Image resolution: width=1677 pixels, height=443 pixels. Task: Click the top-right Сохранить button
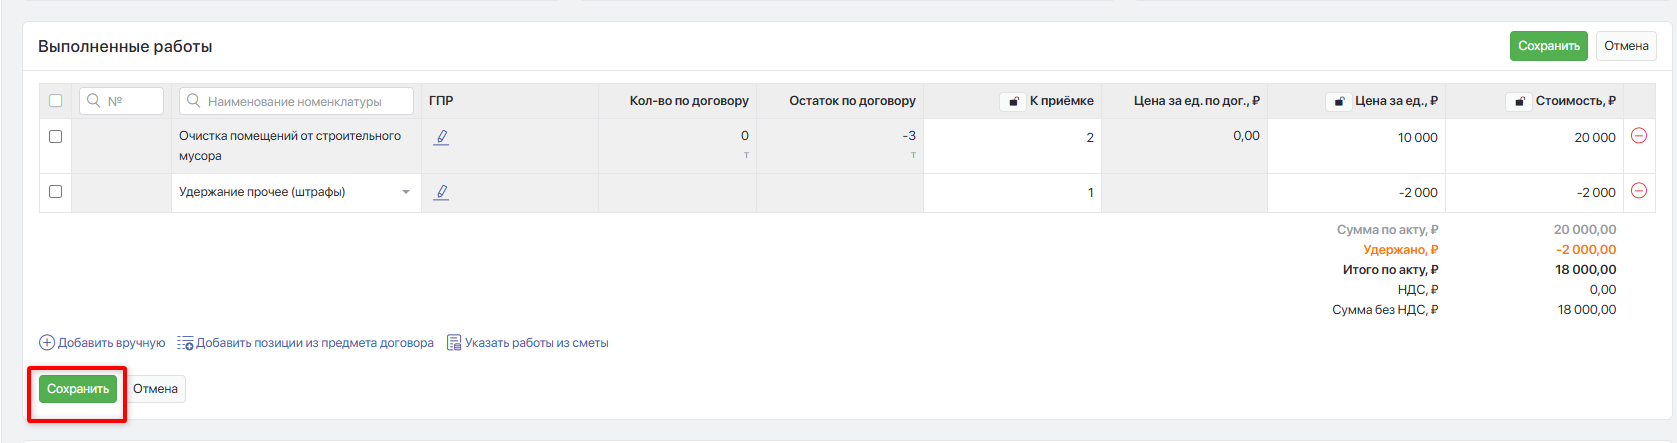click(x=1548, y=46)
